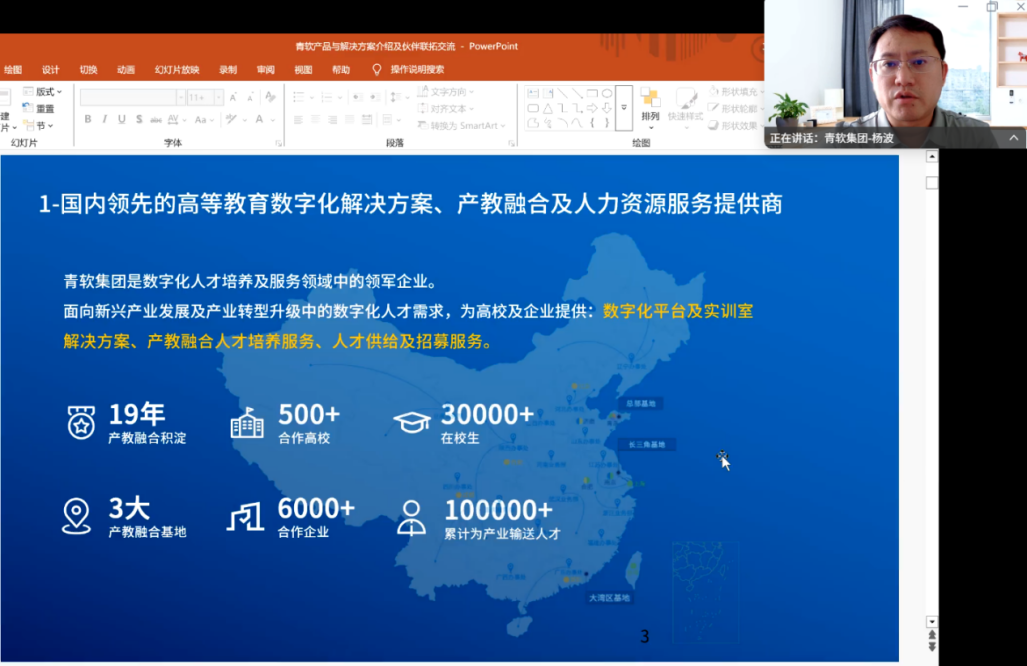This screenshot has height=666, width=1027.
Task: Apply Underline formatting in the font group
Action: tap(121, 119)
